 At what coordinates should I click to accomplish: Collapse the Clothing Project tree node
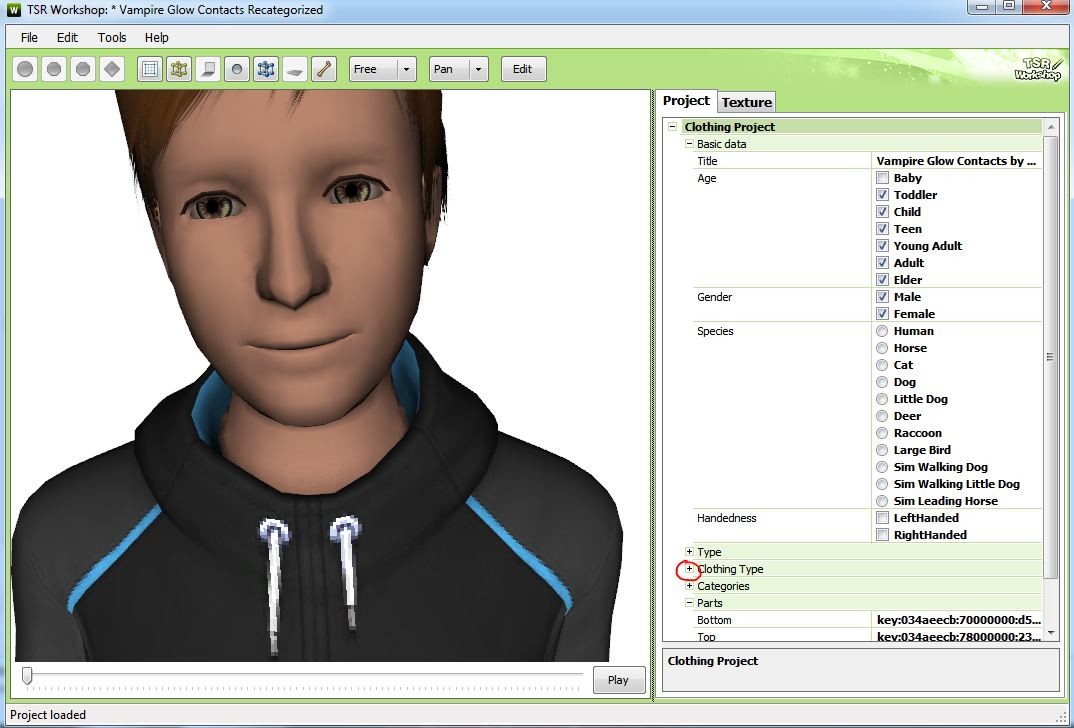pyautogui.click(x=673, y=127)
